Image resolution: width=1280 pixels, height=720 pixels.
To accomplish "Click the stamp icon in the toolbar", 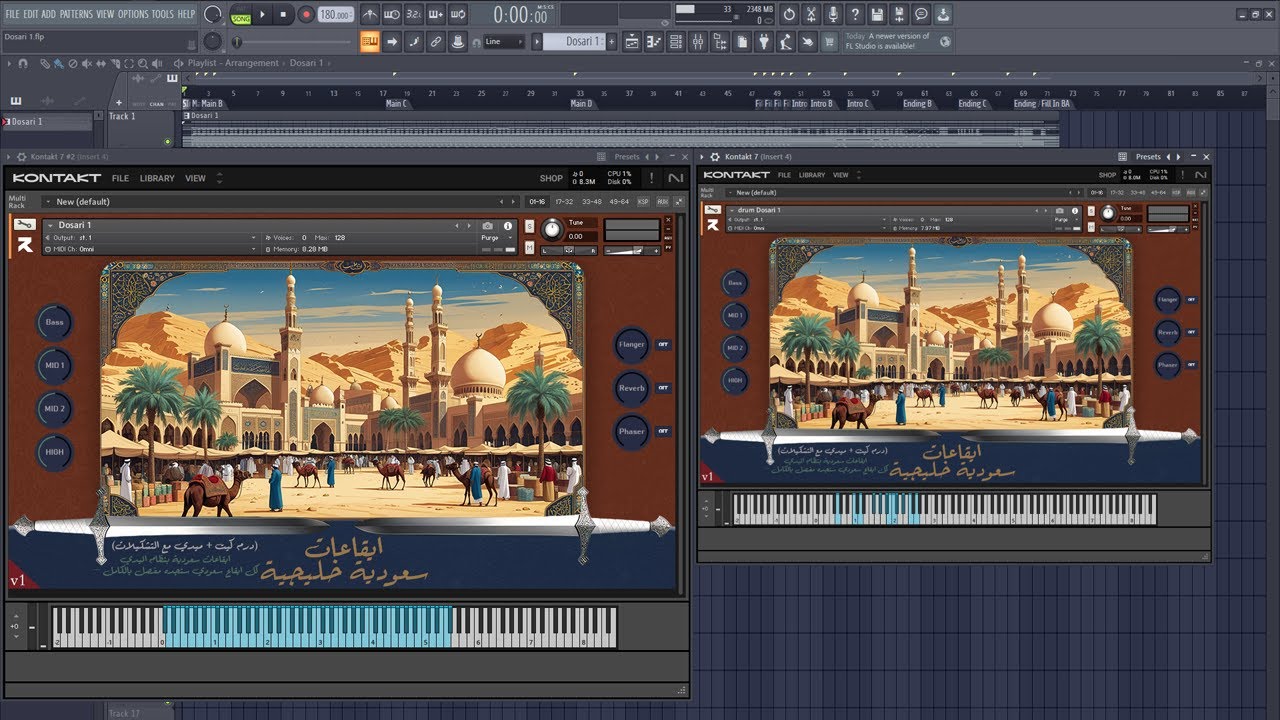I will (x=458, y=41).
